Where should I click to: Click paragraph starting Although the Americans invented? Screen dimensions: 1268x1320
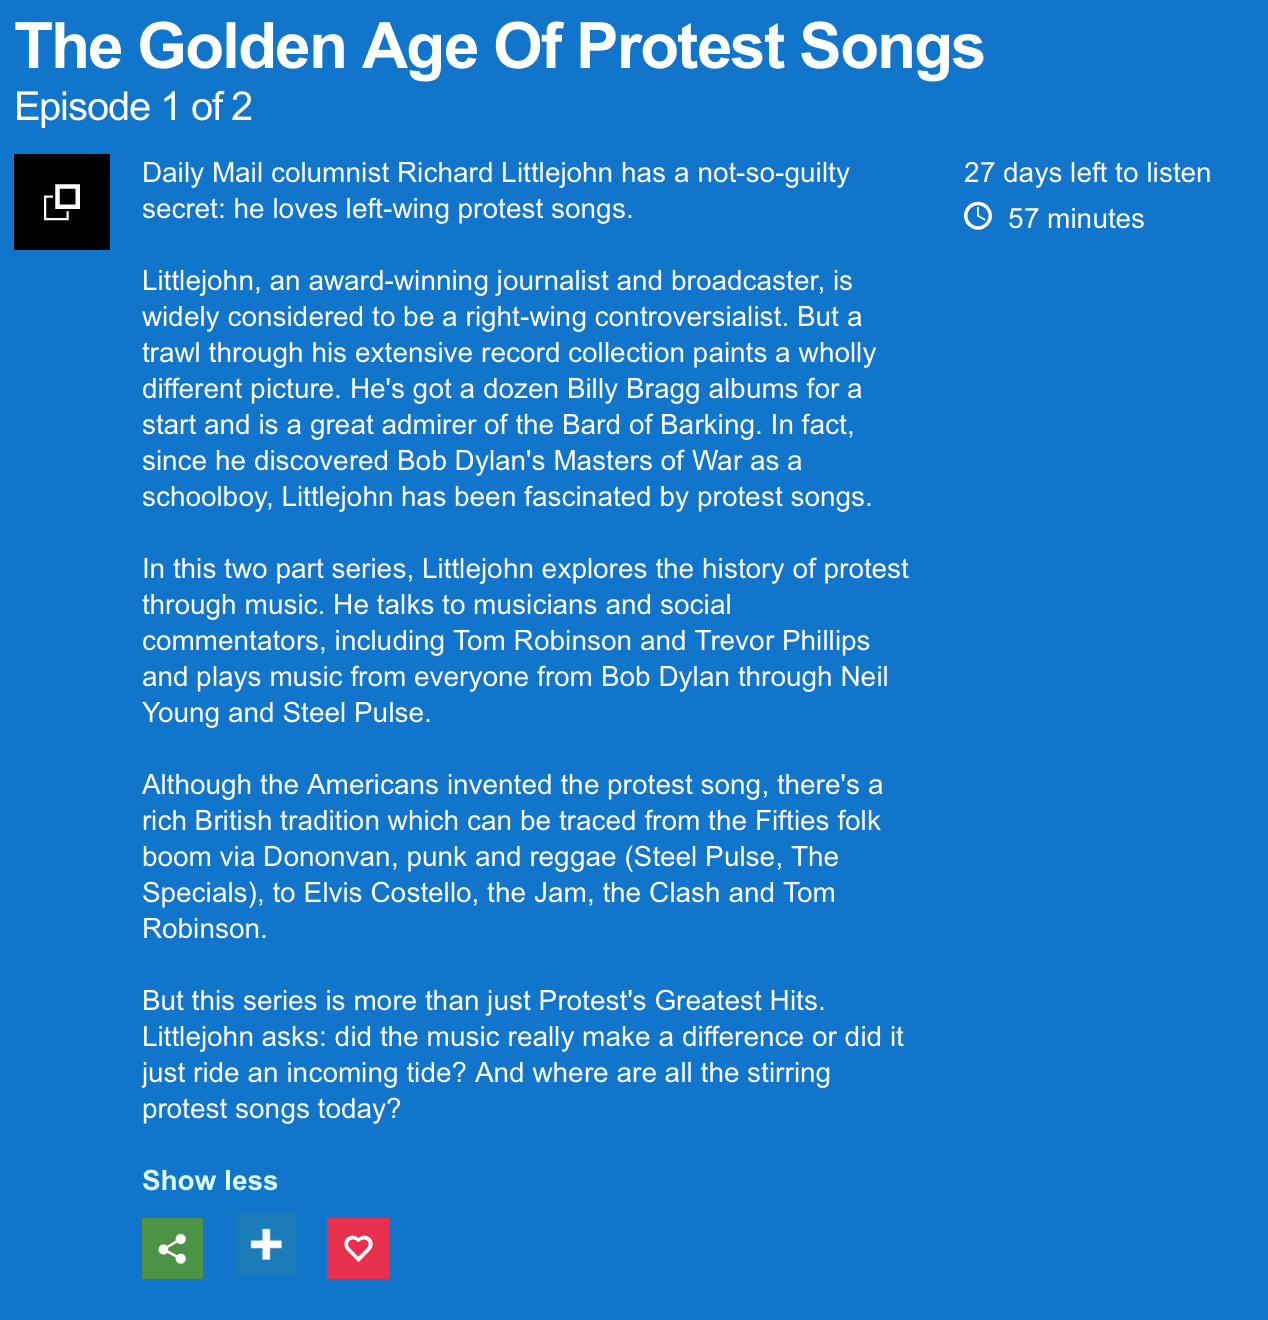click(x=511, y=856)
